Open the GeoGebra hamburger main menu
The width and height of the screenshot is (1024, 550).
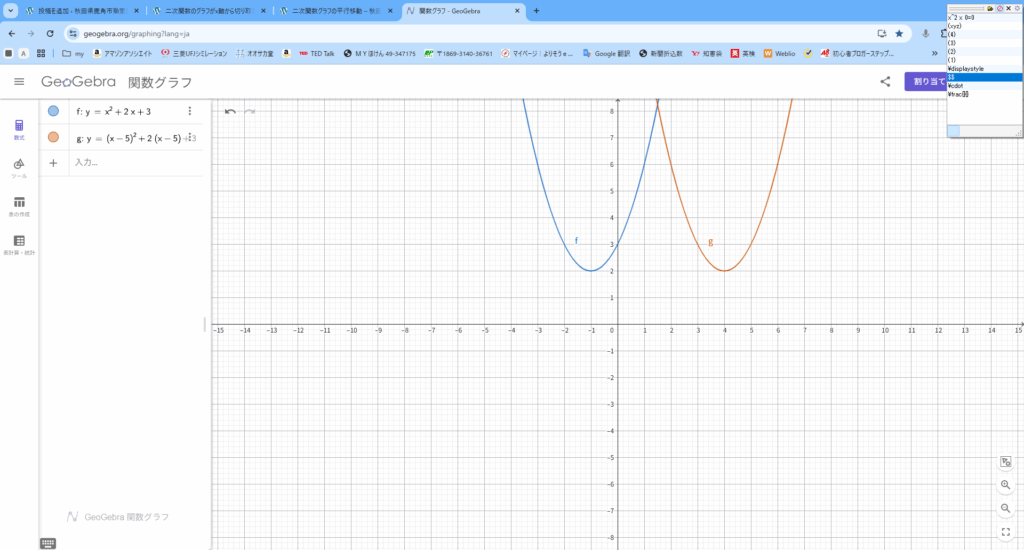pyautogui.click(x=19, y=82)
